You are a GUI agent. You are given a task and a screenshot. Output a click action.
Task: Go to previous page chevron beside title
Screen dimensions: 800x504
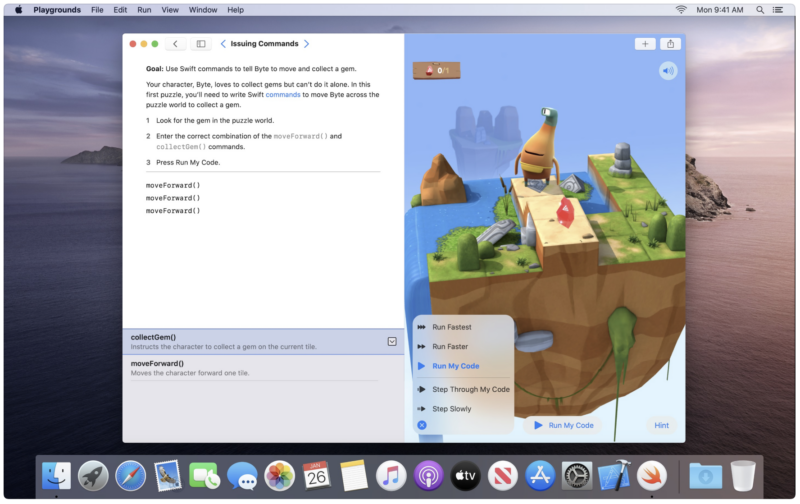pyautogui.click(x=223, y=44)
